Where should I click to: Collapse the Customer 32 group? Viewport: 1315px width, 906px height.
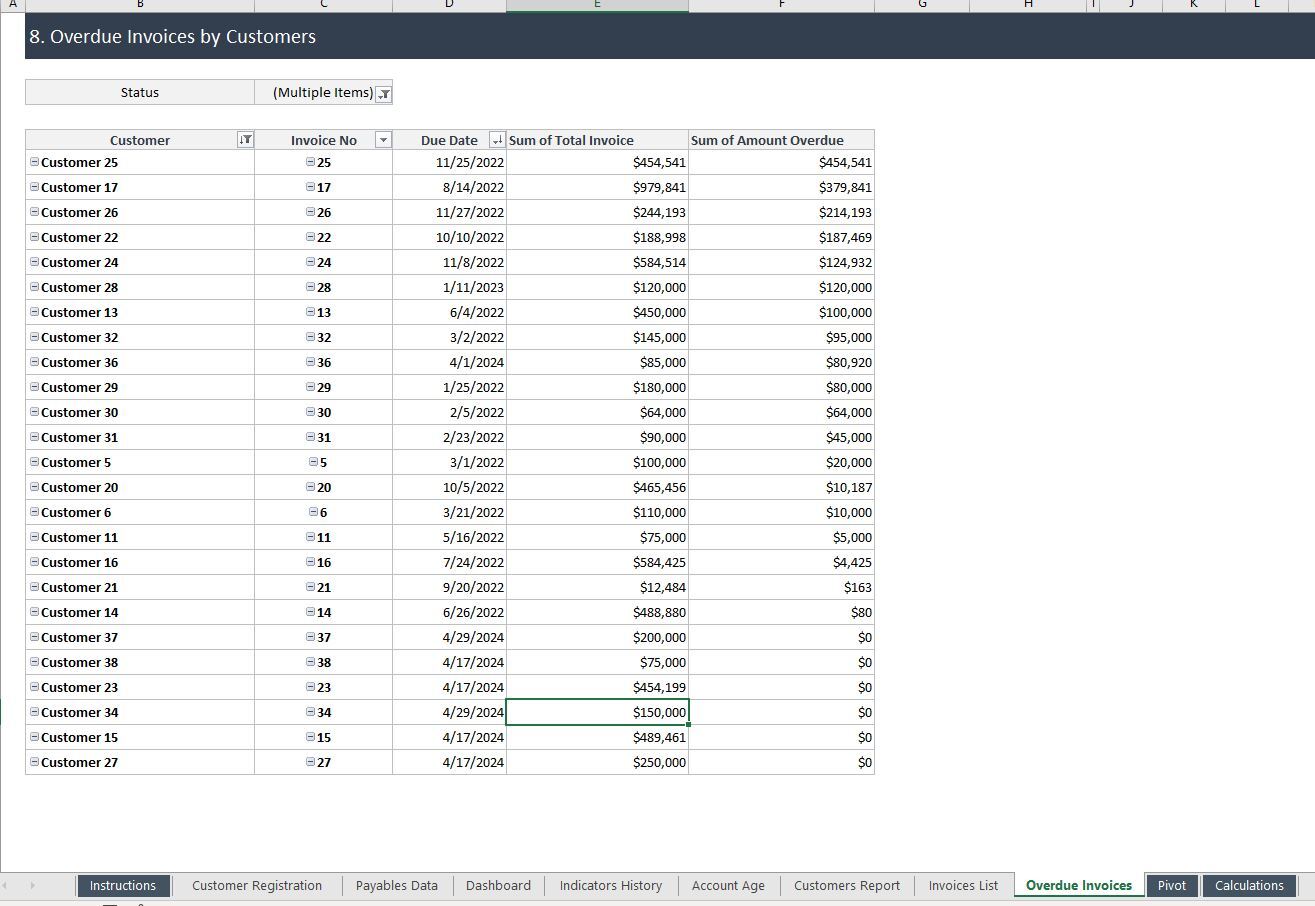pos(34,337)
